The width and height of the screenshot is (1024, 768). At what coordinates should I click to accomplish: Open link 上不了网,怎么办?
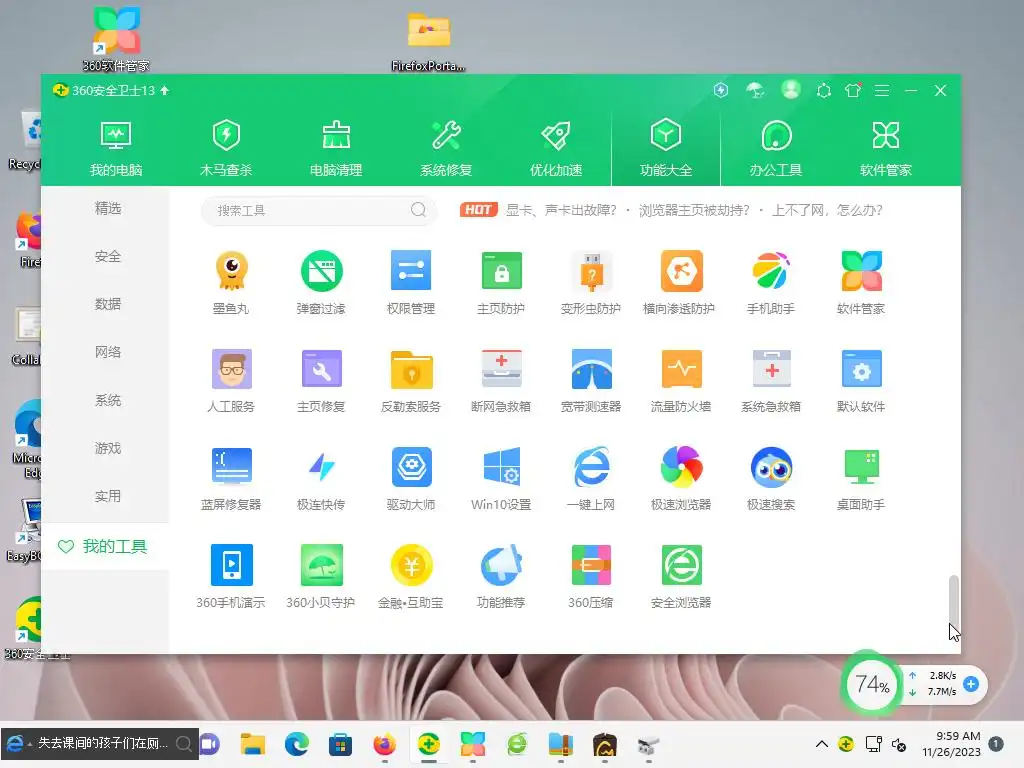827,210
